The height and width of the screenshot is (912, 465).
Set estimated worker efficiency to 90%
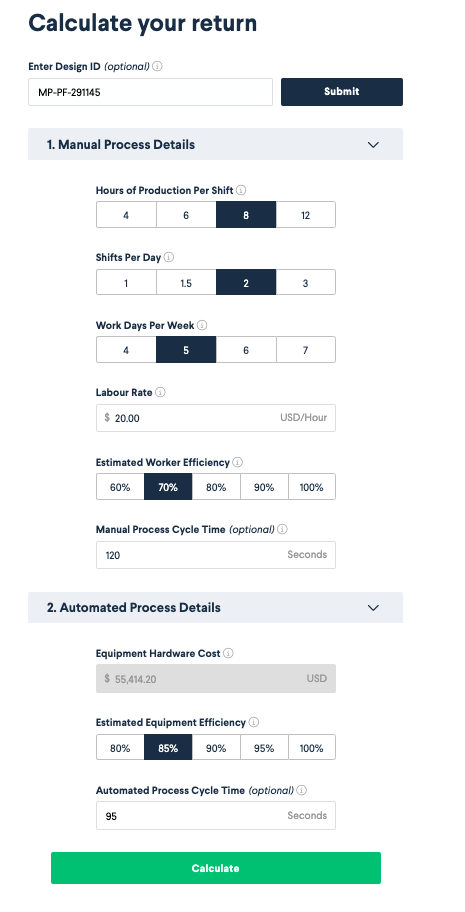[x=264, y=487]
